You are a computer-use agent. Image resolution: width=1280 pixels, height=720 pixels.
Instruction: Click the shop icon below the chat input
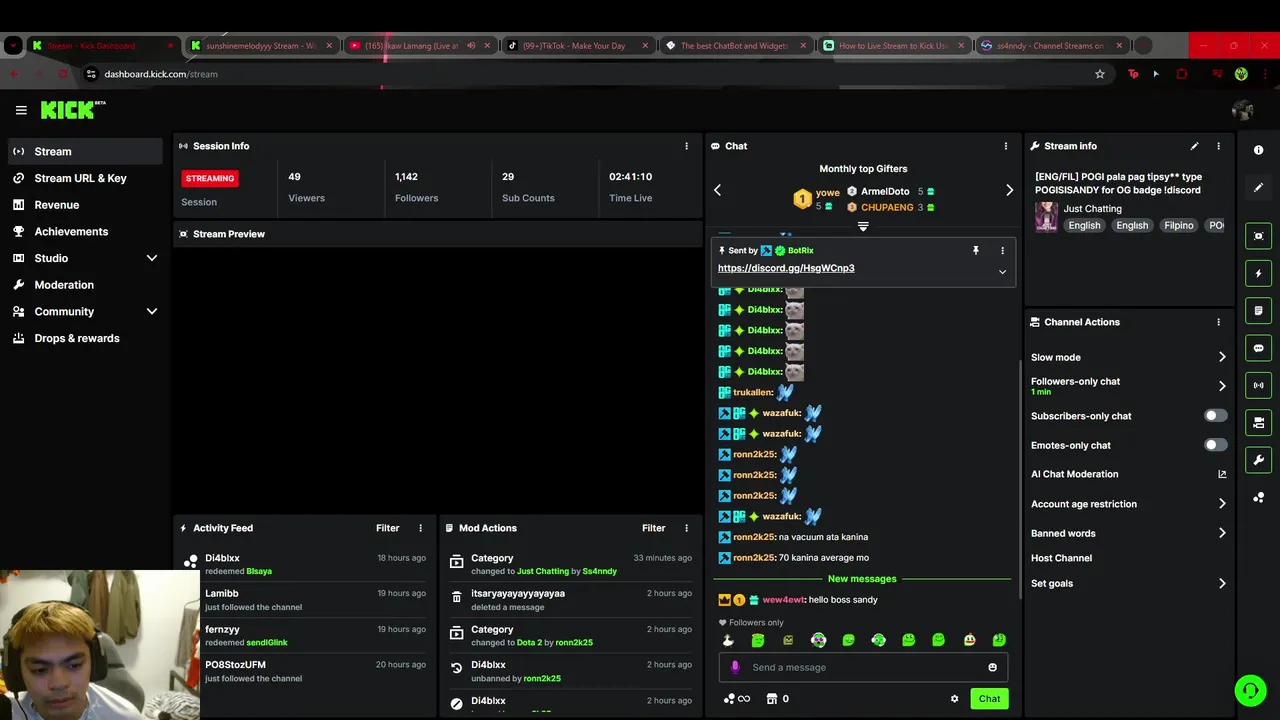(771, 699)
